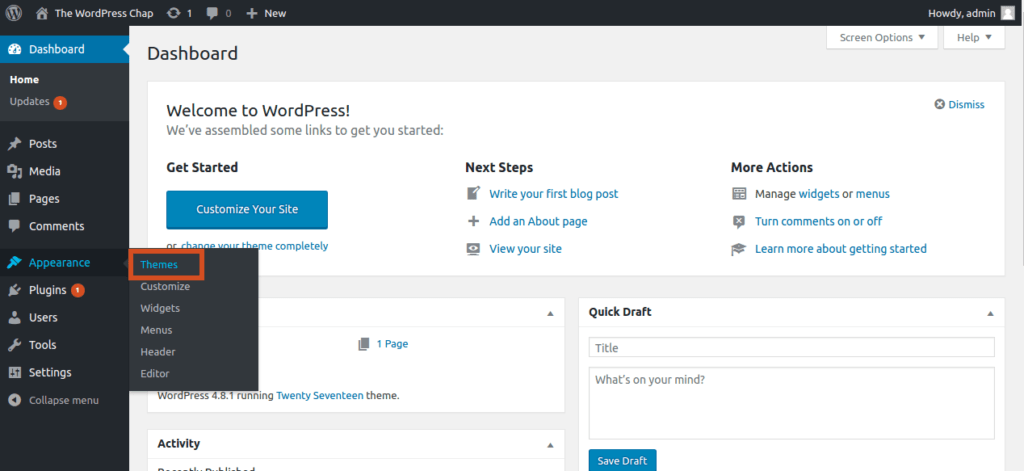
Task: Click the Dismiss link in welcome panel
Action: coord(967,105)
